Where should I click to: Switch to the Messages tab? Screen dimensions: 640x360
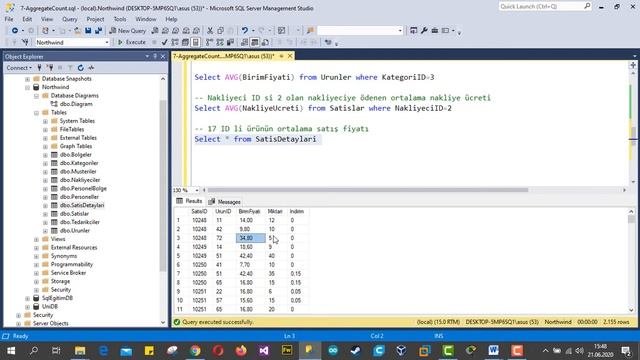click(x=224, y=202)
